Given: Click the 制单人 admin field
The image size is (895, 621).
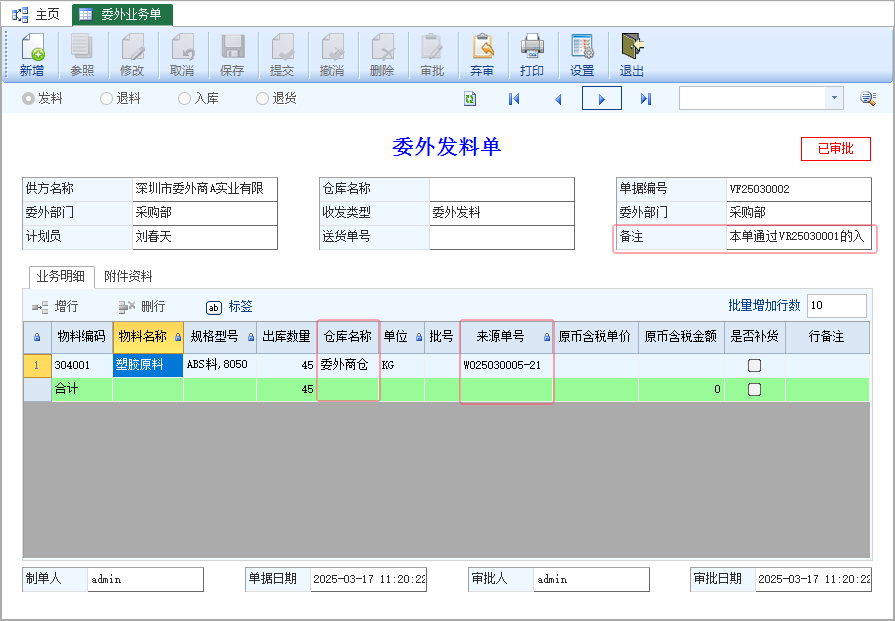Looking at the screenshot, I should 145,579.
